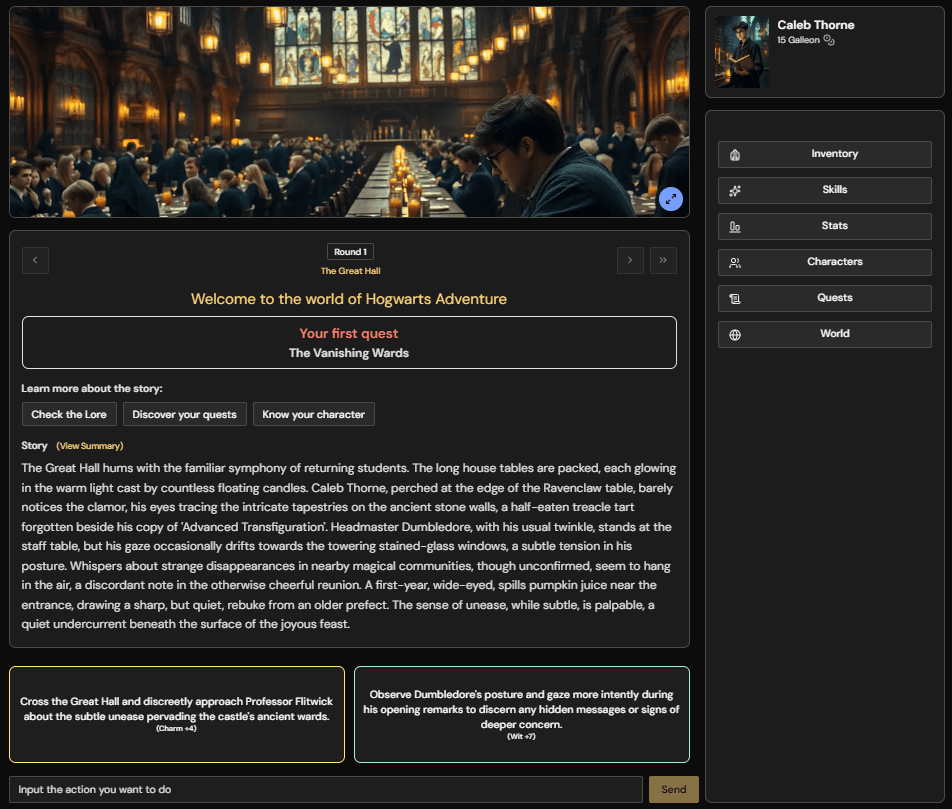Screen dimensions: 952x809
Task: Choose the Flitwick approach option (Charm +4)
Action: pyautogui.click(x=177, y=714)
